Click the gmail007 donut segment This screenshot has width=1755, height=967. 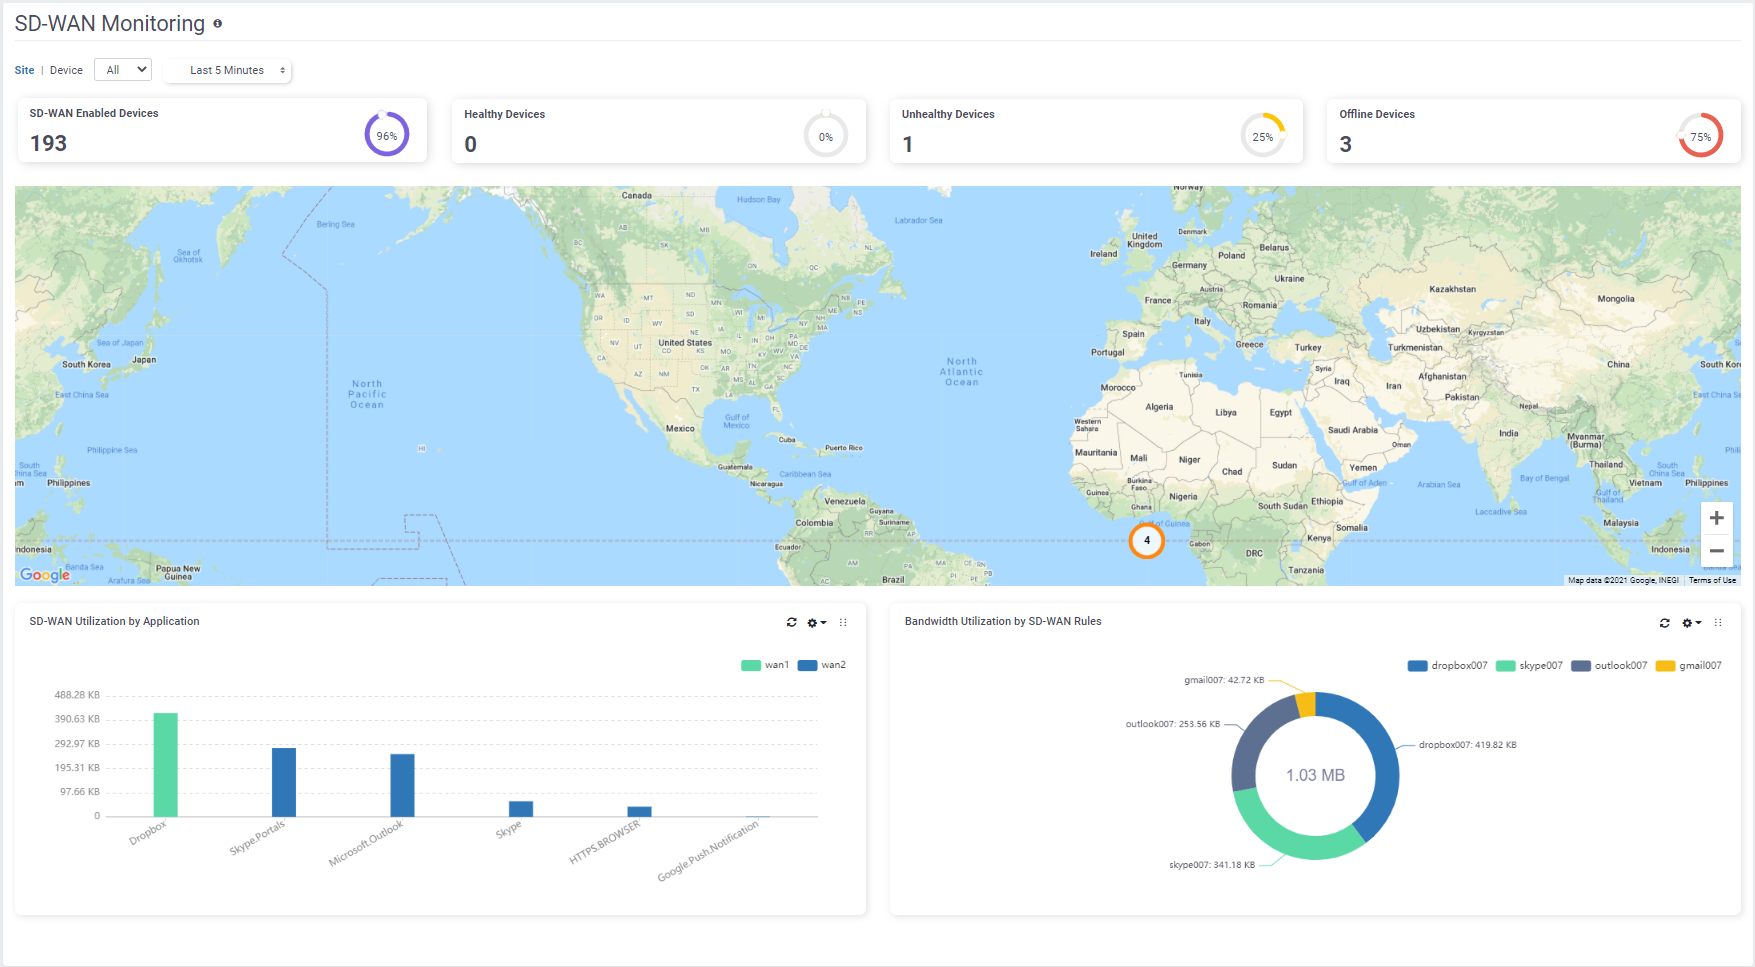tap(1305, 704)
